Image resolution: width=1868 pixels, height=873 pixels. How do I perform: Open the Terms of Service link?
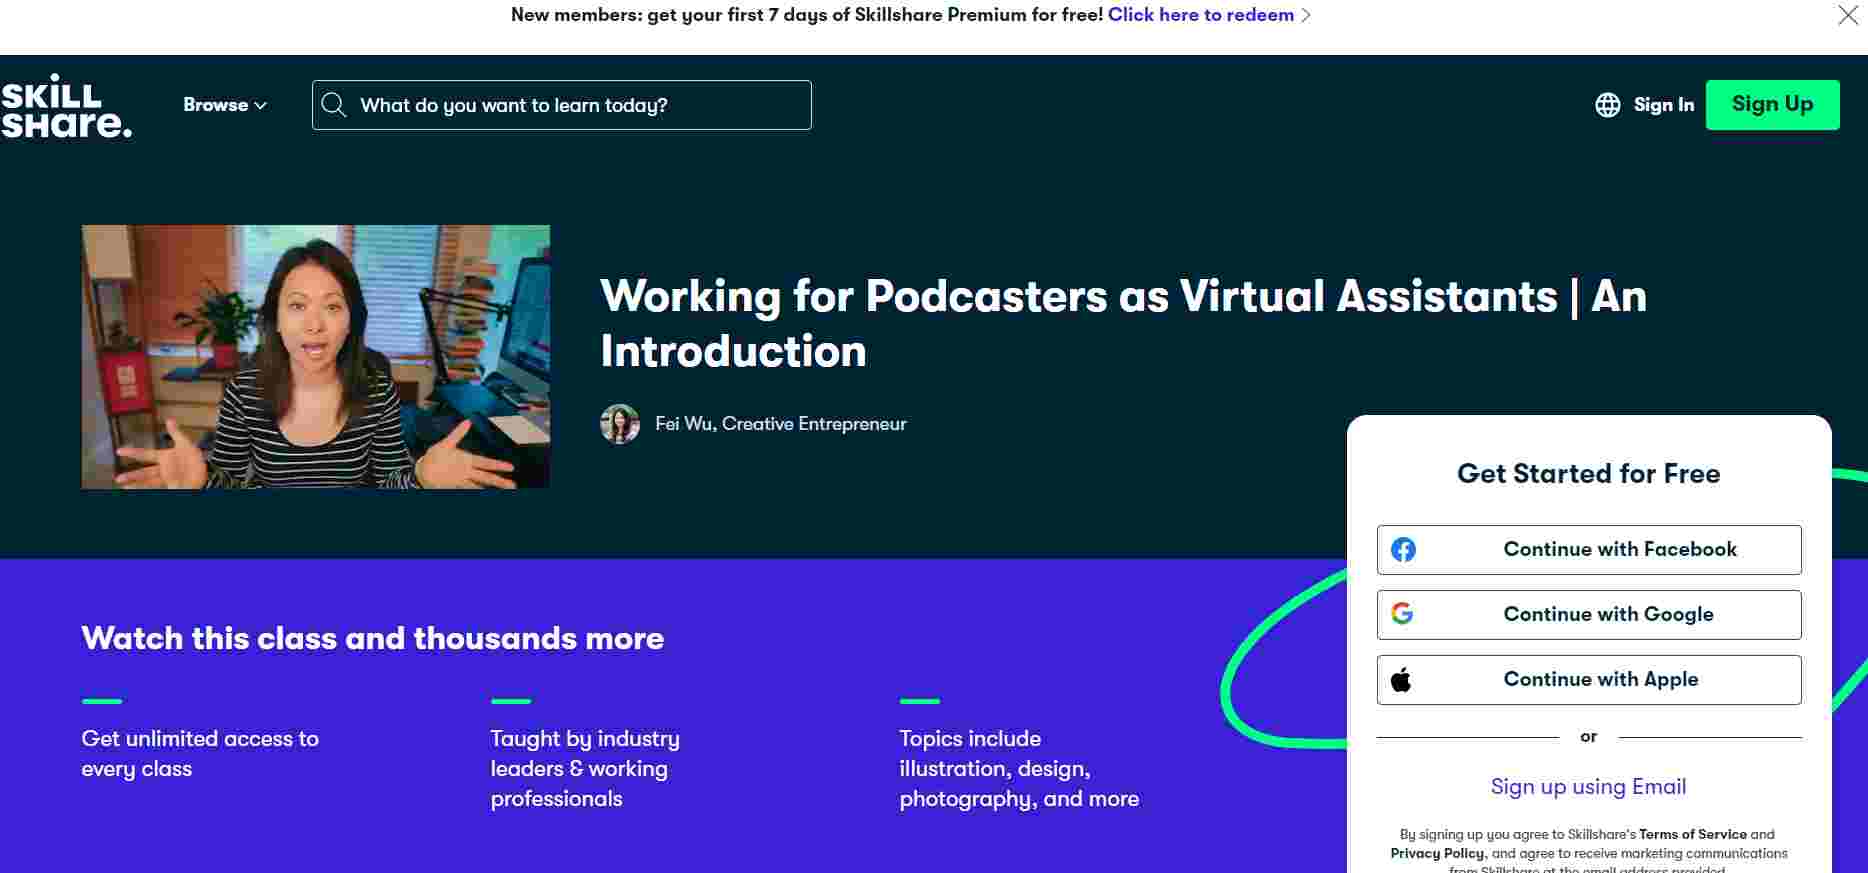tap(1693, 834)
